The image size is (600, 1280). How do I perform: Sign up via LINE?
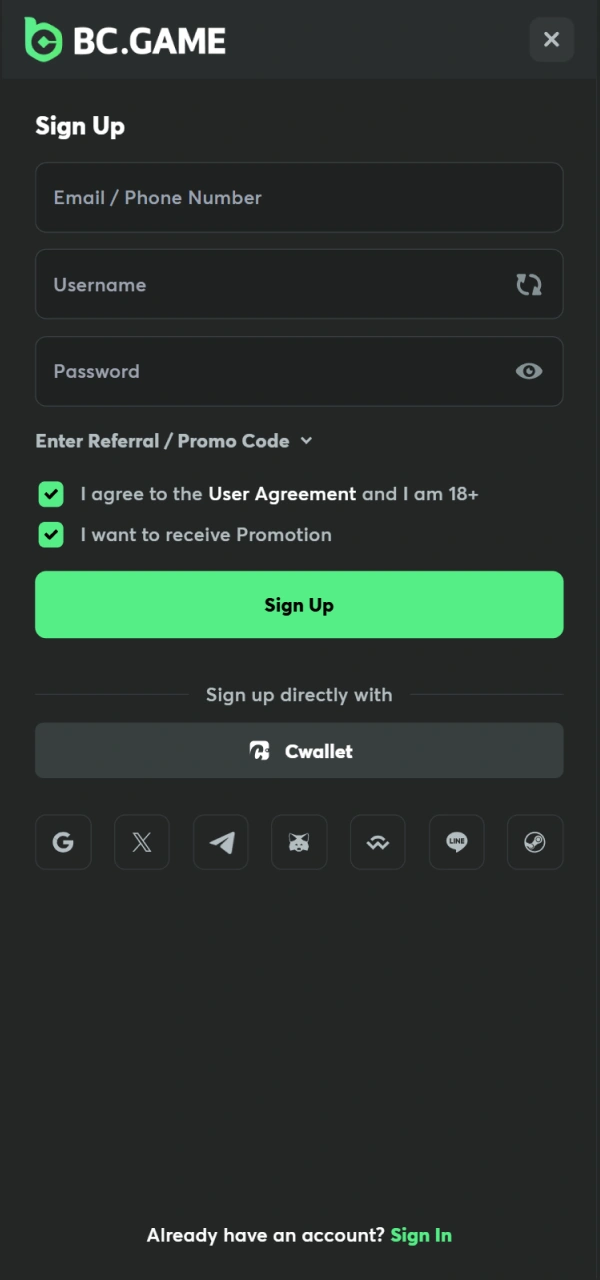pyautogui.click(x=456, y=842)
